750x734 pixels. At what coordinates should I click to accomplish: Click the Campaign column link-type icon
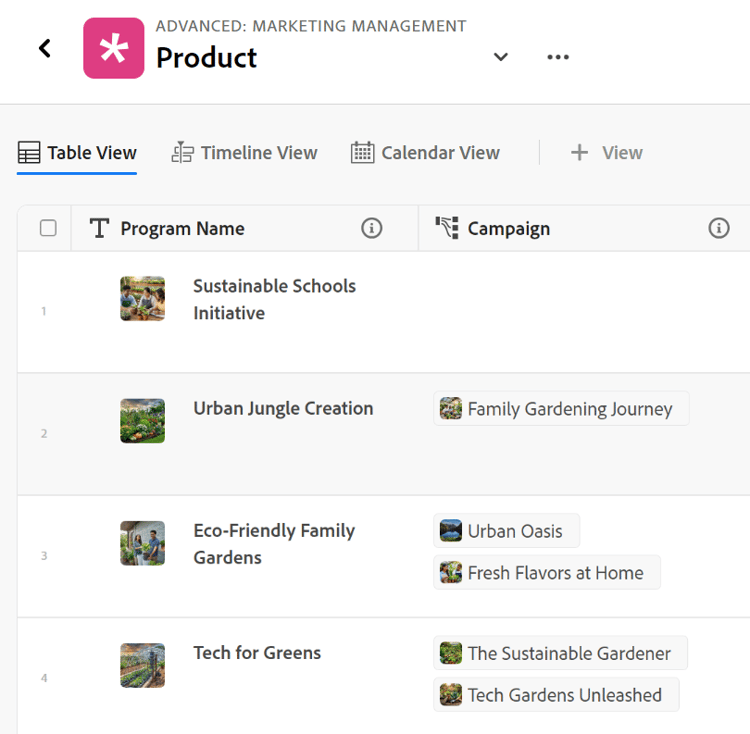click(x=447, y=229)
